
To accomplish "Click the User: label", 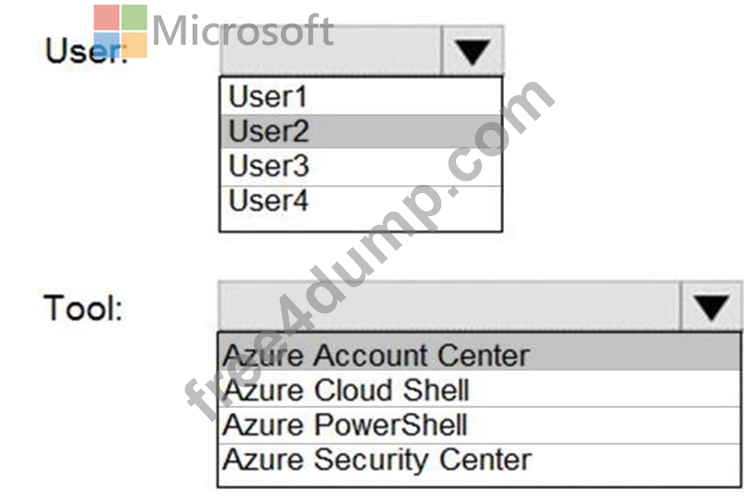I will [86, 51].
